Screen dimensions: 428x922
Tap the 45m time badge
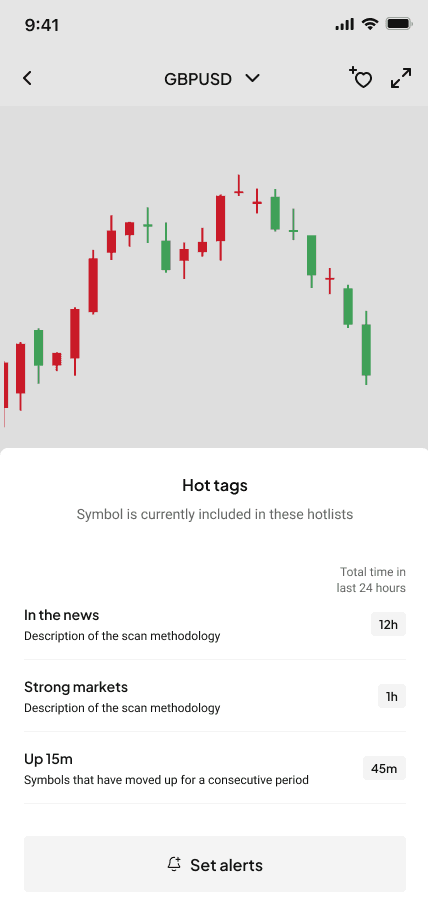[x=384, y=768]
